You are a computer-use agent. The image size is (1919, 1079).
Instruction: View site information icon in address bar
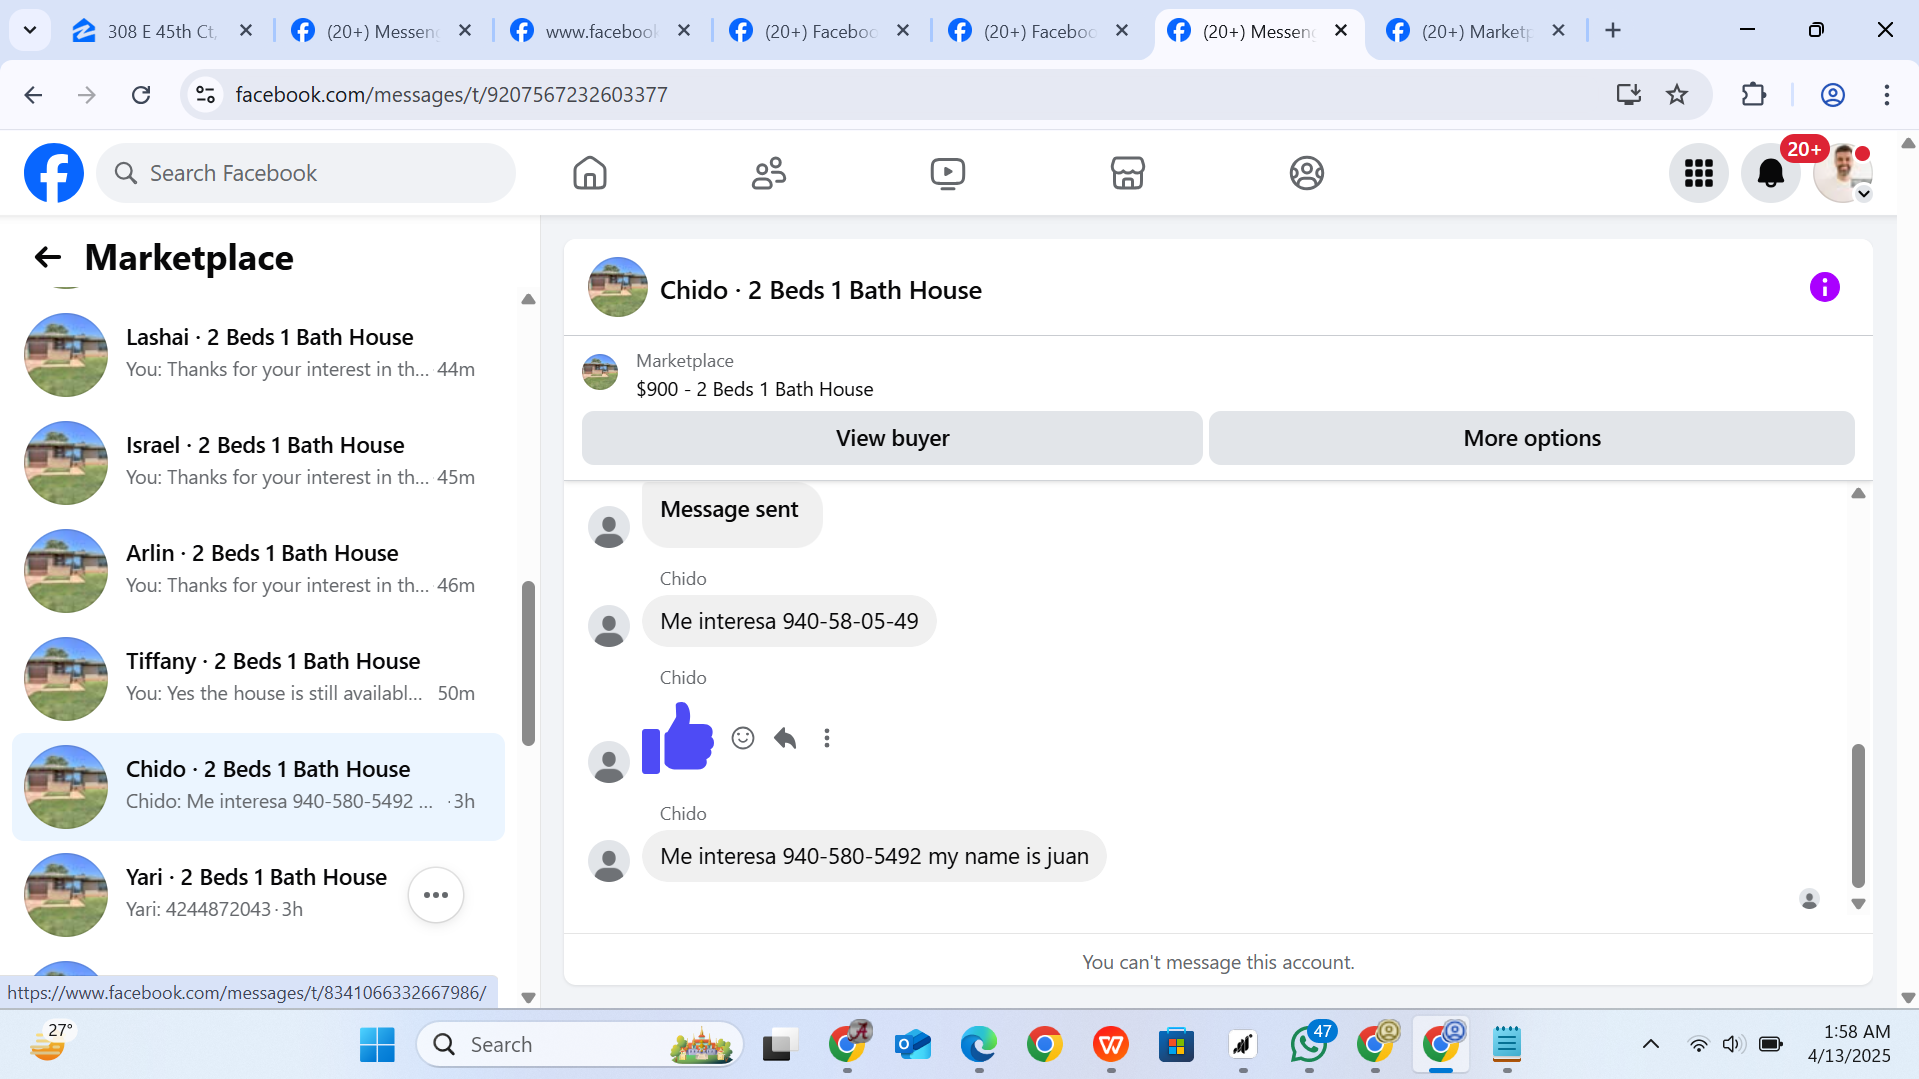tap(206, 95)
